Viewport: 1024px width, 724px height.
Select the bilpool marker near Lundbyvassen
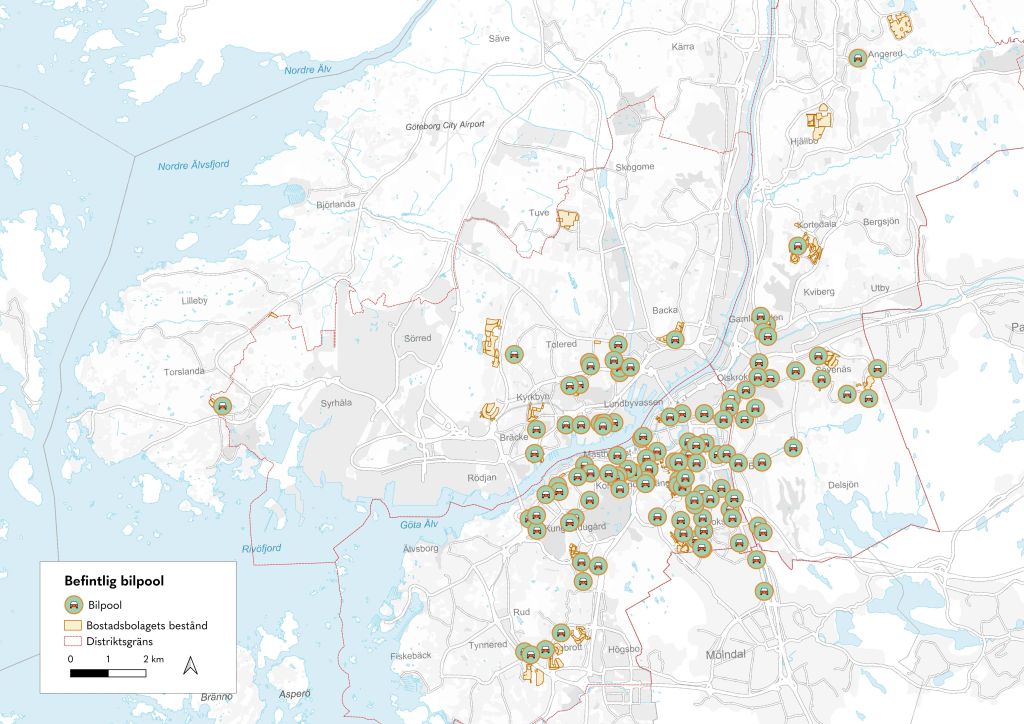(x=603, y=426)
